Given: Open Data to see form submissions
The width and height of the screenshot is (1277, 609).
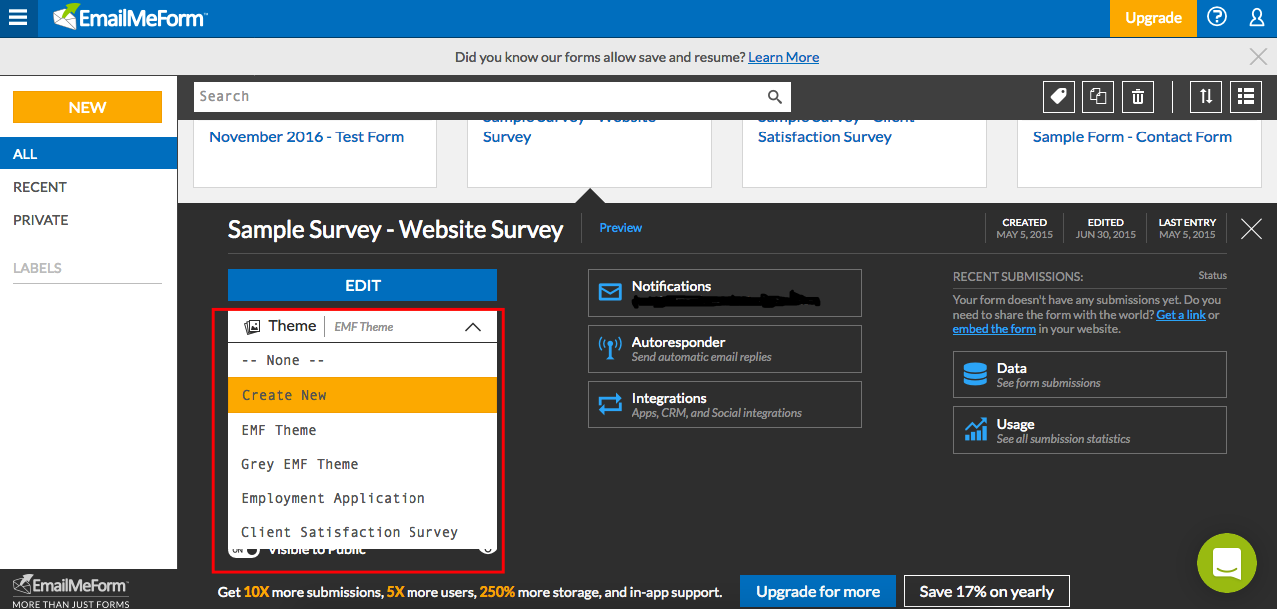Looking at the screenshot, I should pos(1090,375).
